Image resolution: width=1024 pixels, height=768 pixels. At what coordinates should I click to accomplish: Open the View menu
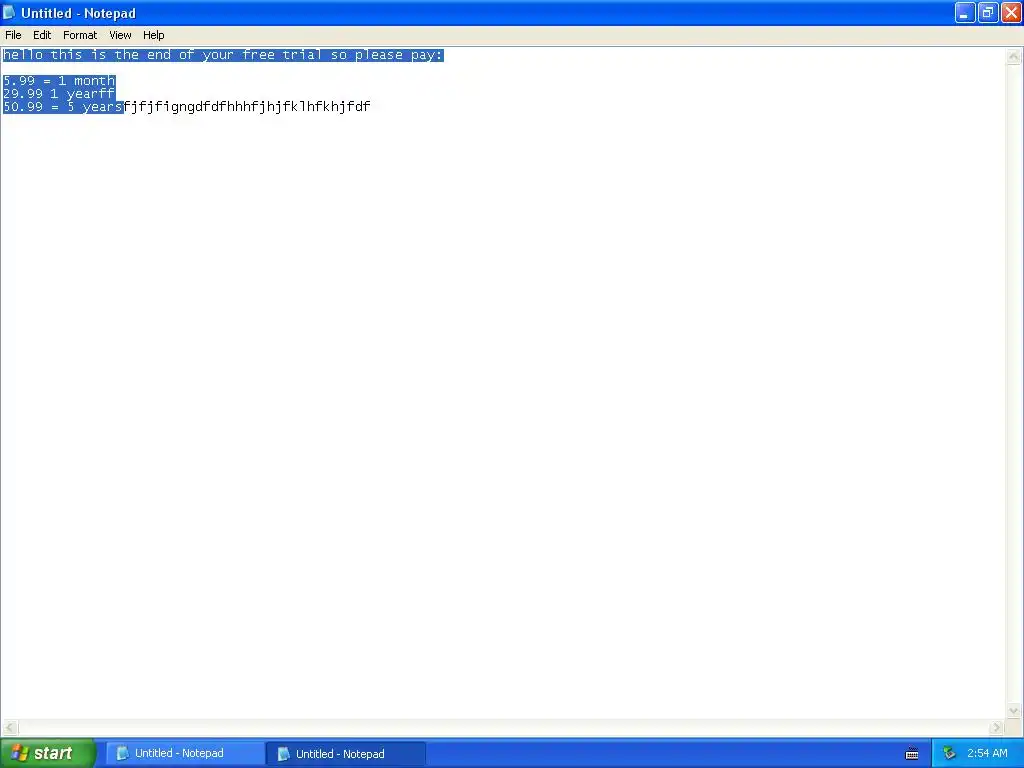click(120, 35)
